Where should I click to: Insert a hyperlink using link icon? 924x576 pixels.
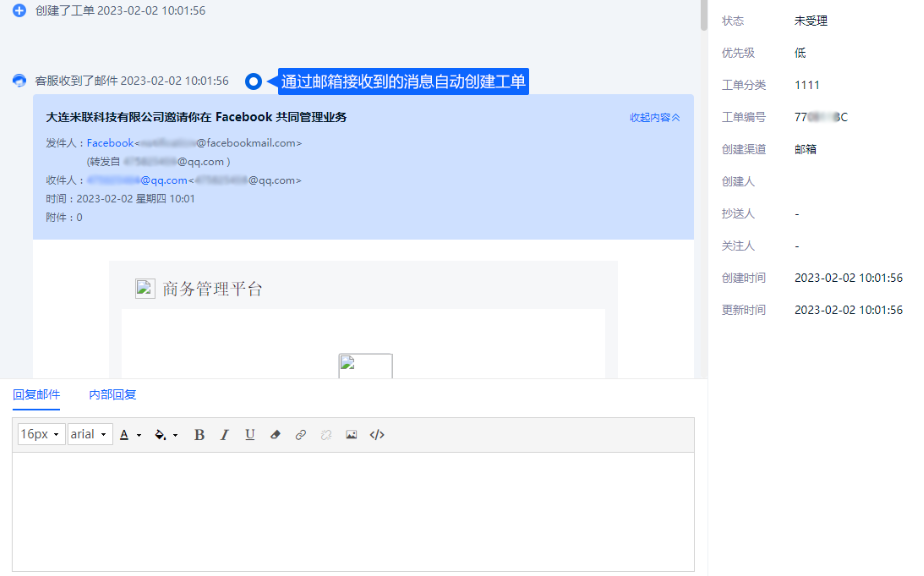click(x=301, y=435)
